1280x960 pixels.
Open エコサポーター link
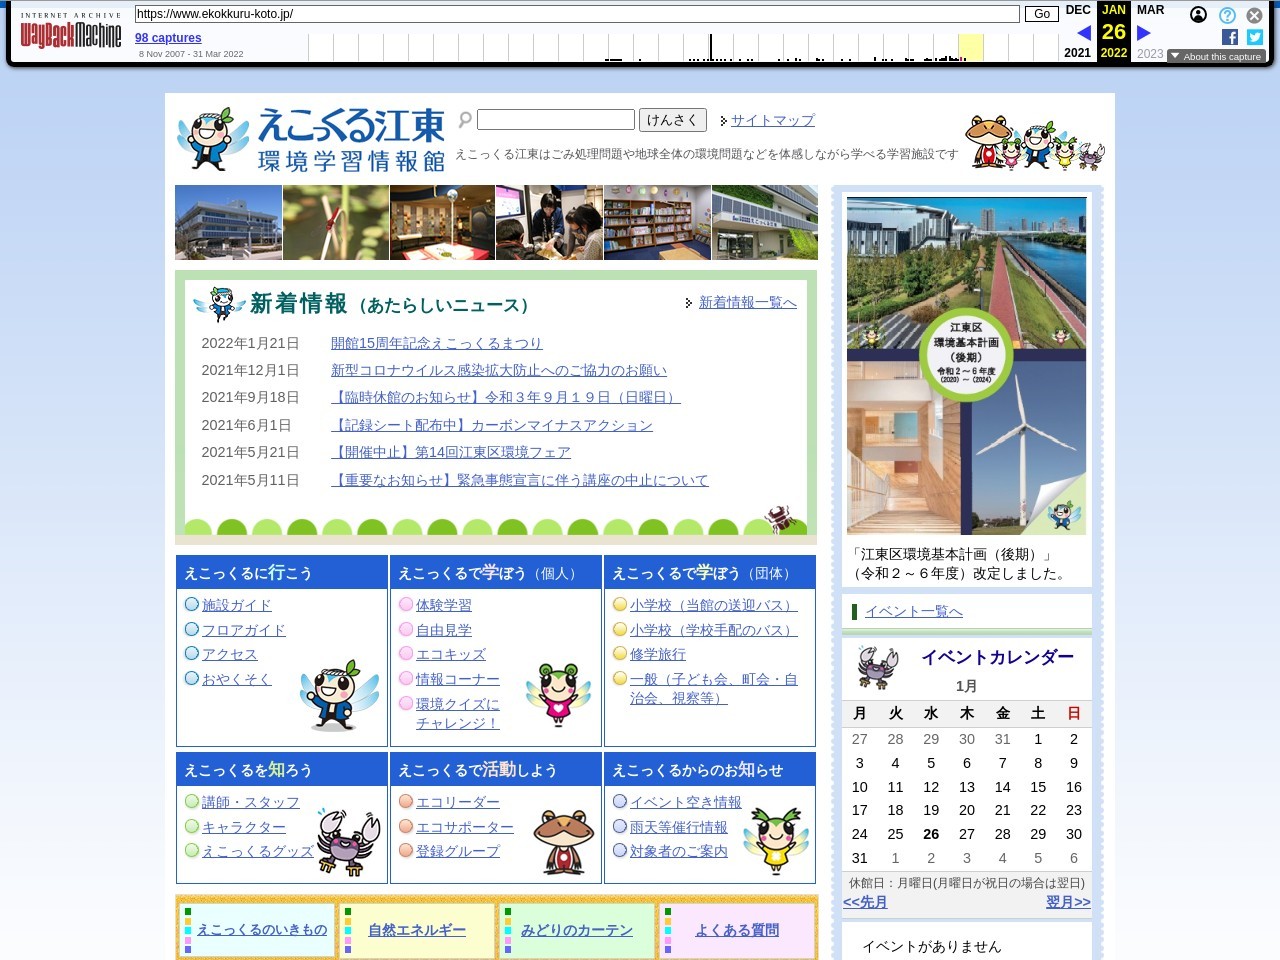(x=465, y=827)
